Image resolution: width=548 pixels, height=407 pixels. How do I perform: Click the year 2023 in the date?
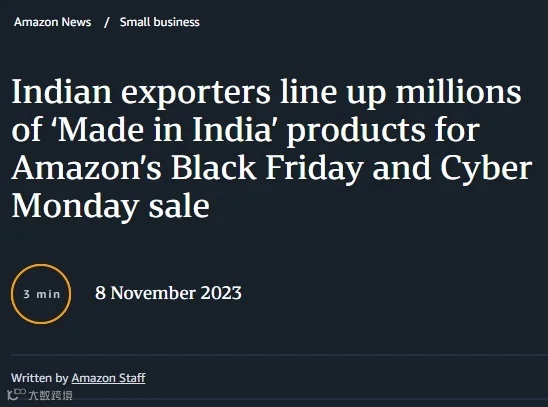pos(221,293)
